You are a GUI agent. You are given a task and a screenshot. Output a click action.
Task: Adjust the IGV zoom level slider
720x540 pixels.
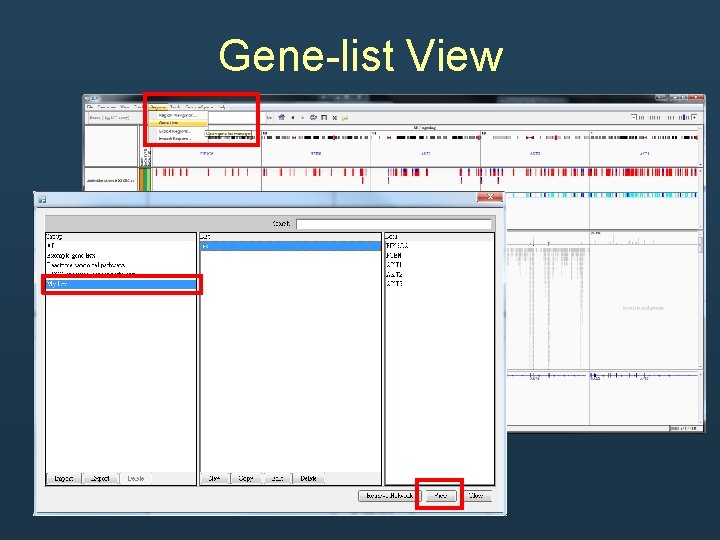664,118
